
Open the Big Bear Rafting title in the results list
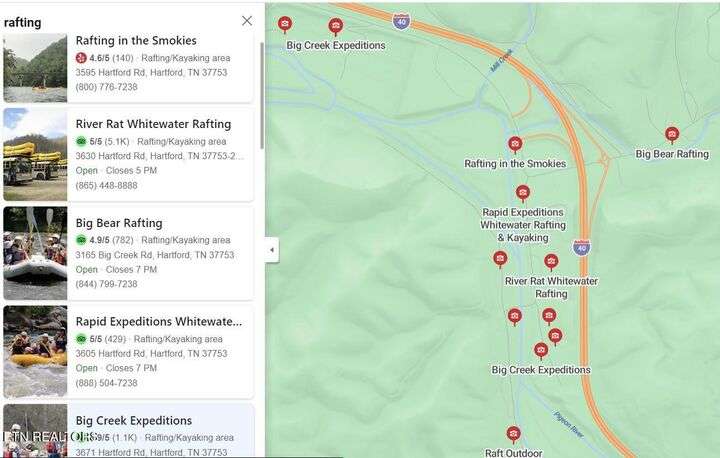pos(119,223)
